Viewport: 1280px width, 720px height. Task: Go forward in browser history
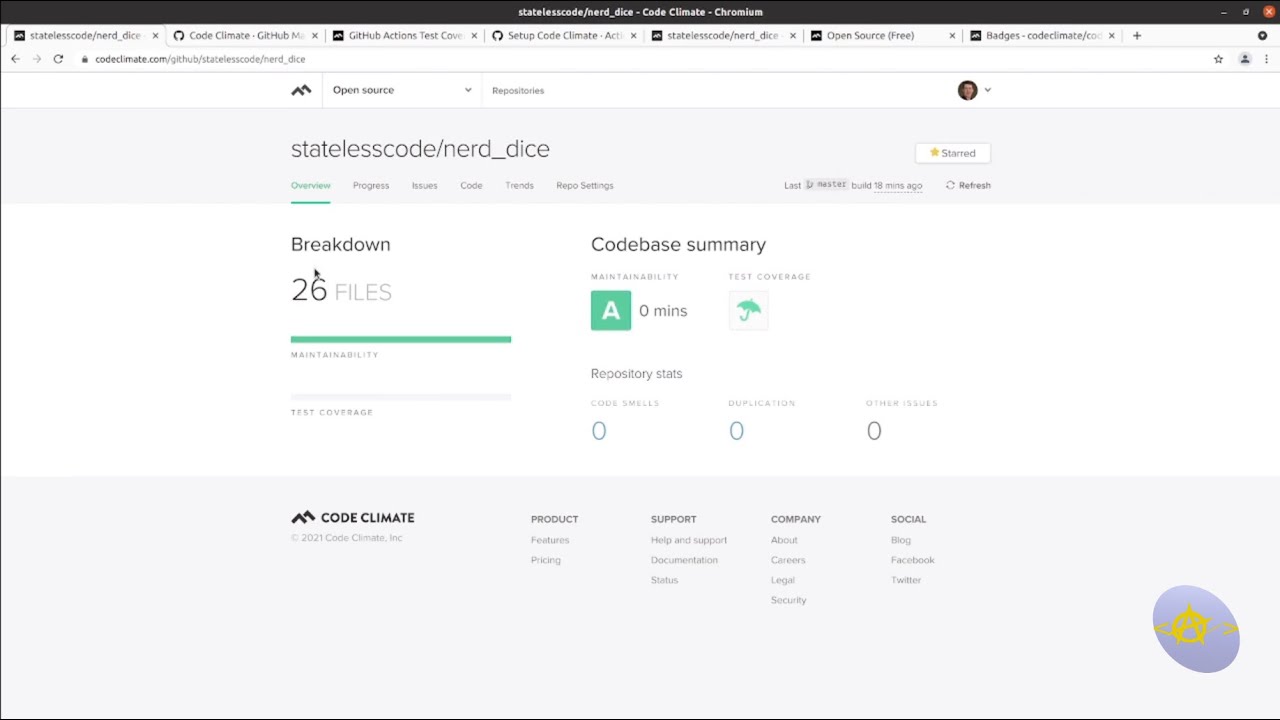tap(37, 59)
